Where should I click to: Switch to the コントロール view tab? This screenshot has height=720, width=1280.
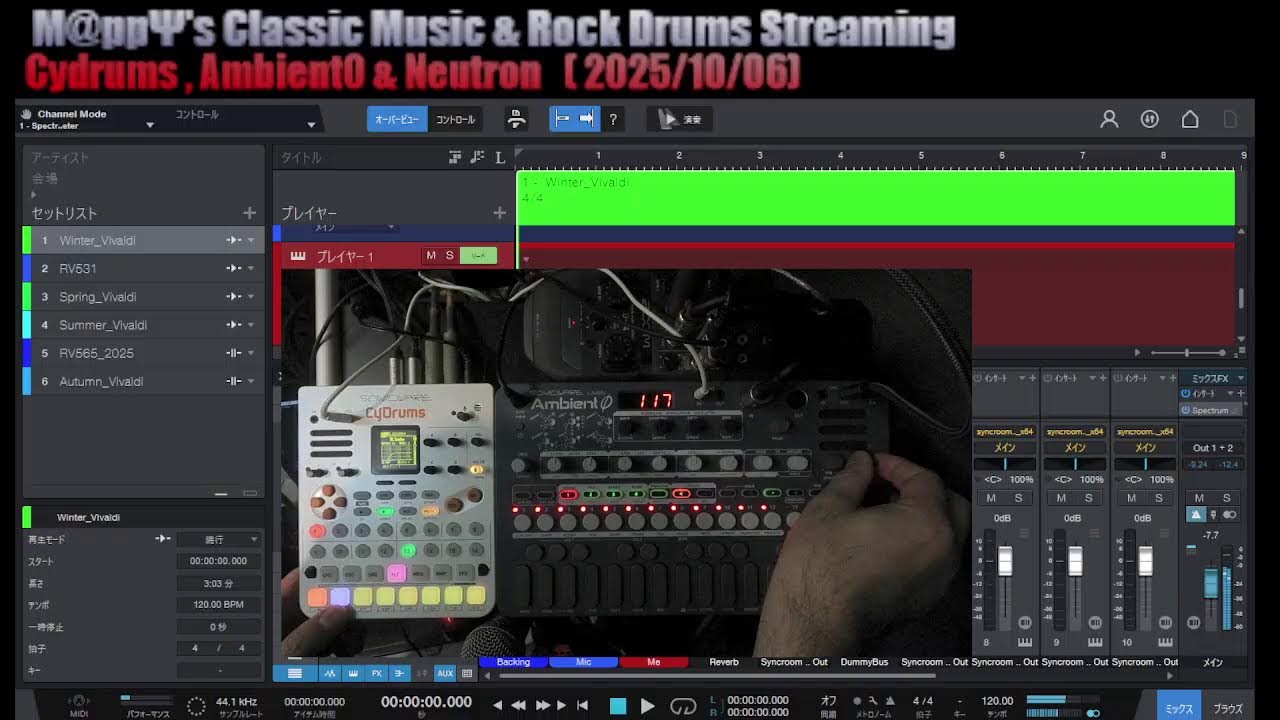pos(456,119)
